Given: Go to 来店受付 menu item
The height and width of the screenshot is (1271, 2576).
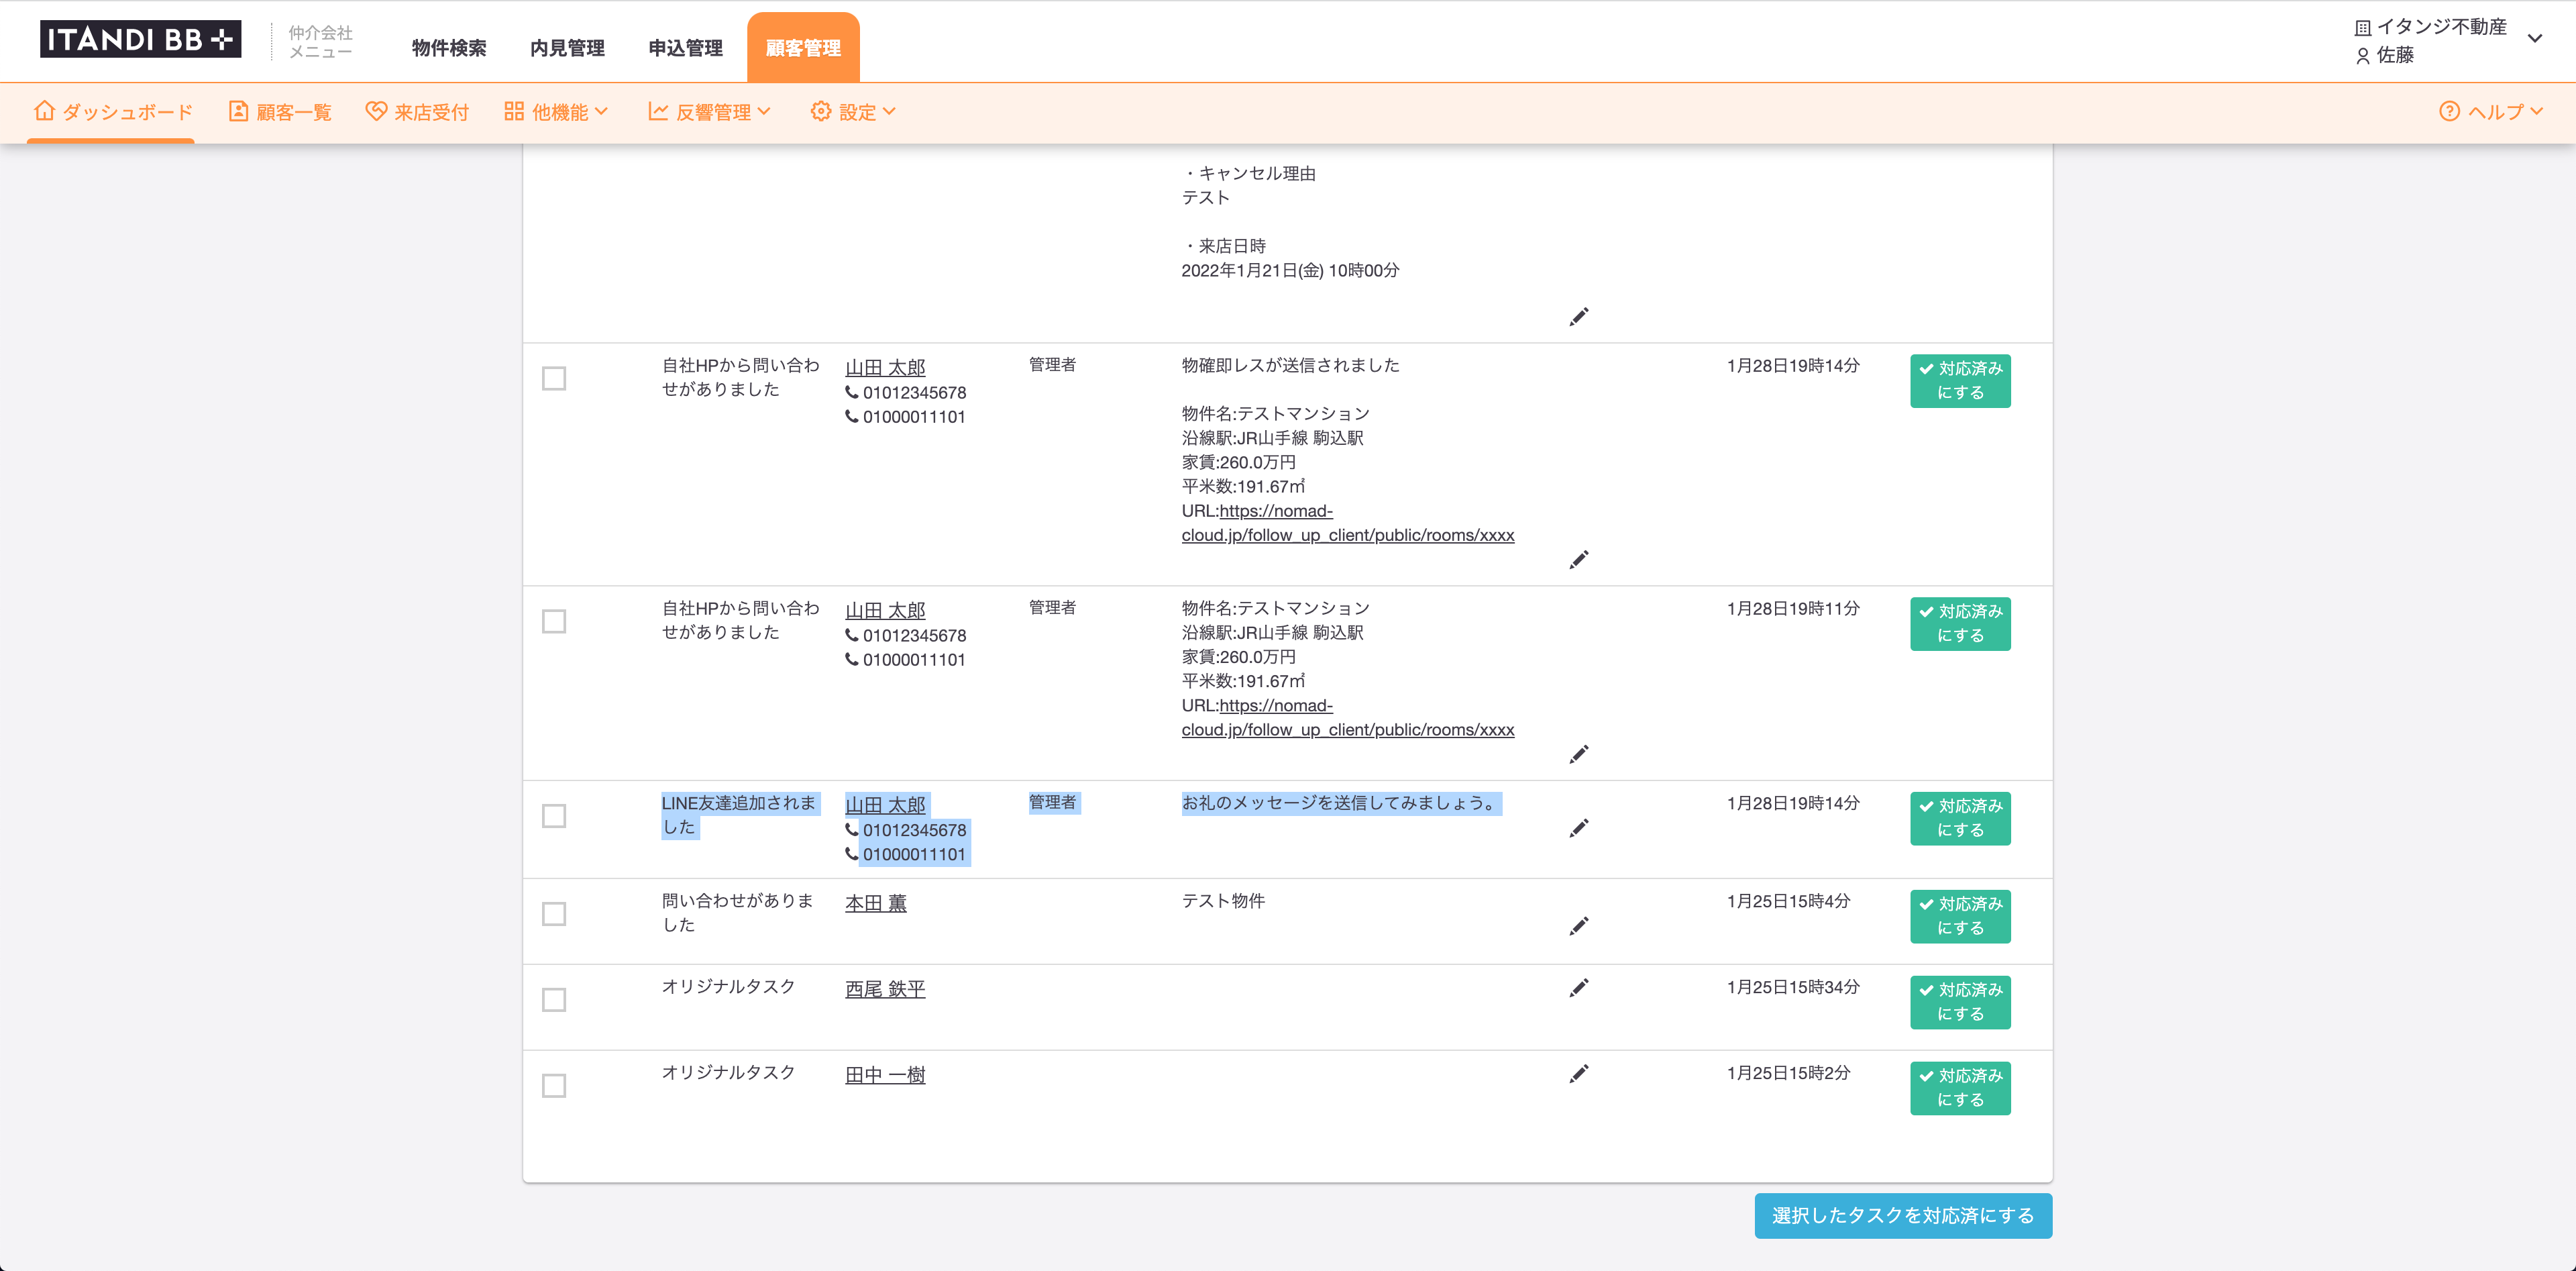Looking at the screenshot, I should [x=417, y=112].
